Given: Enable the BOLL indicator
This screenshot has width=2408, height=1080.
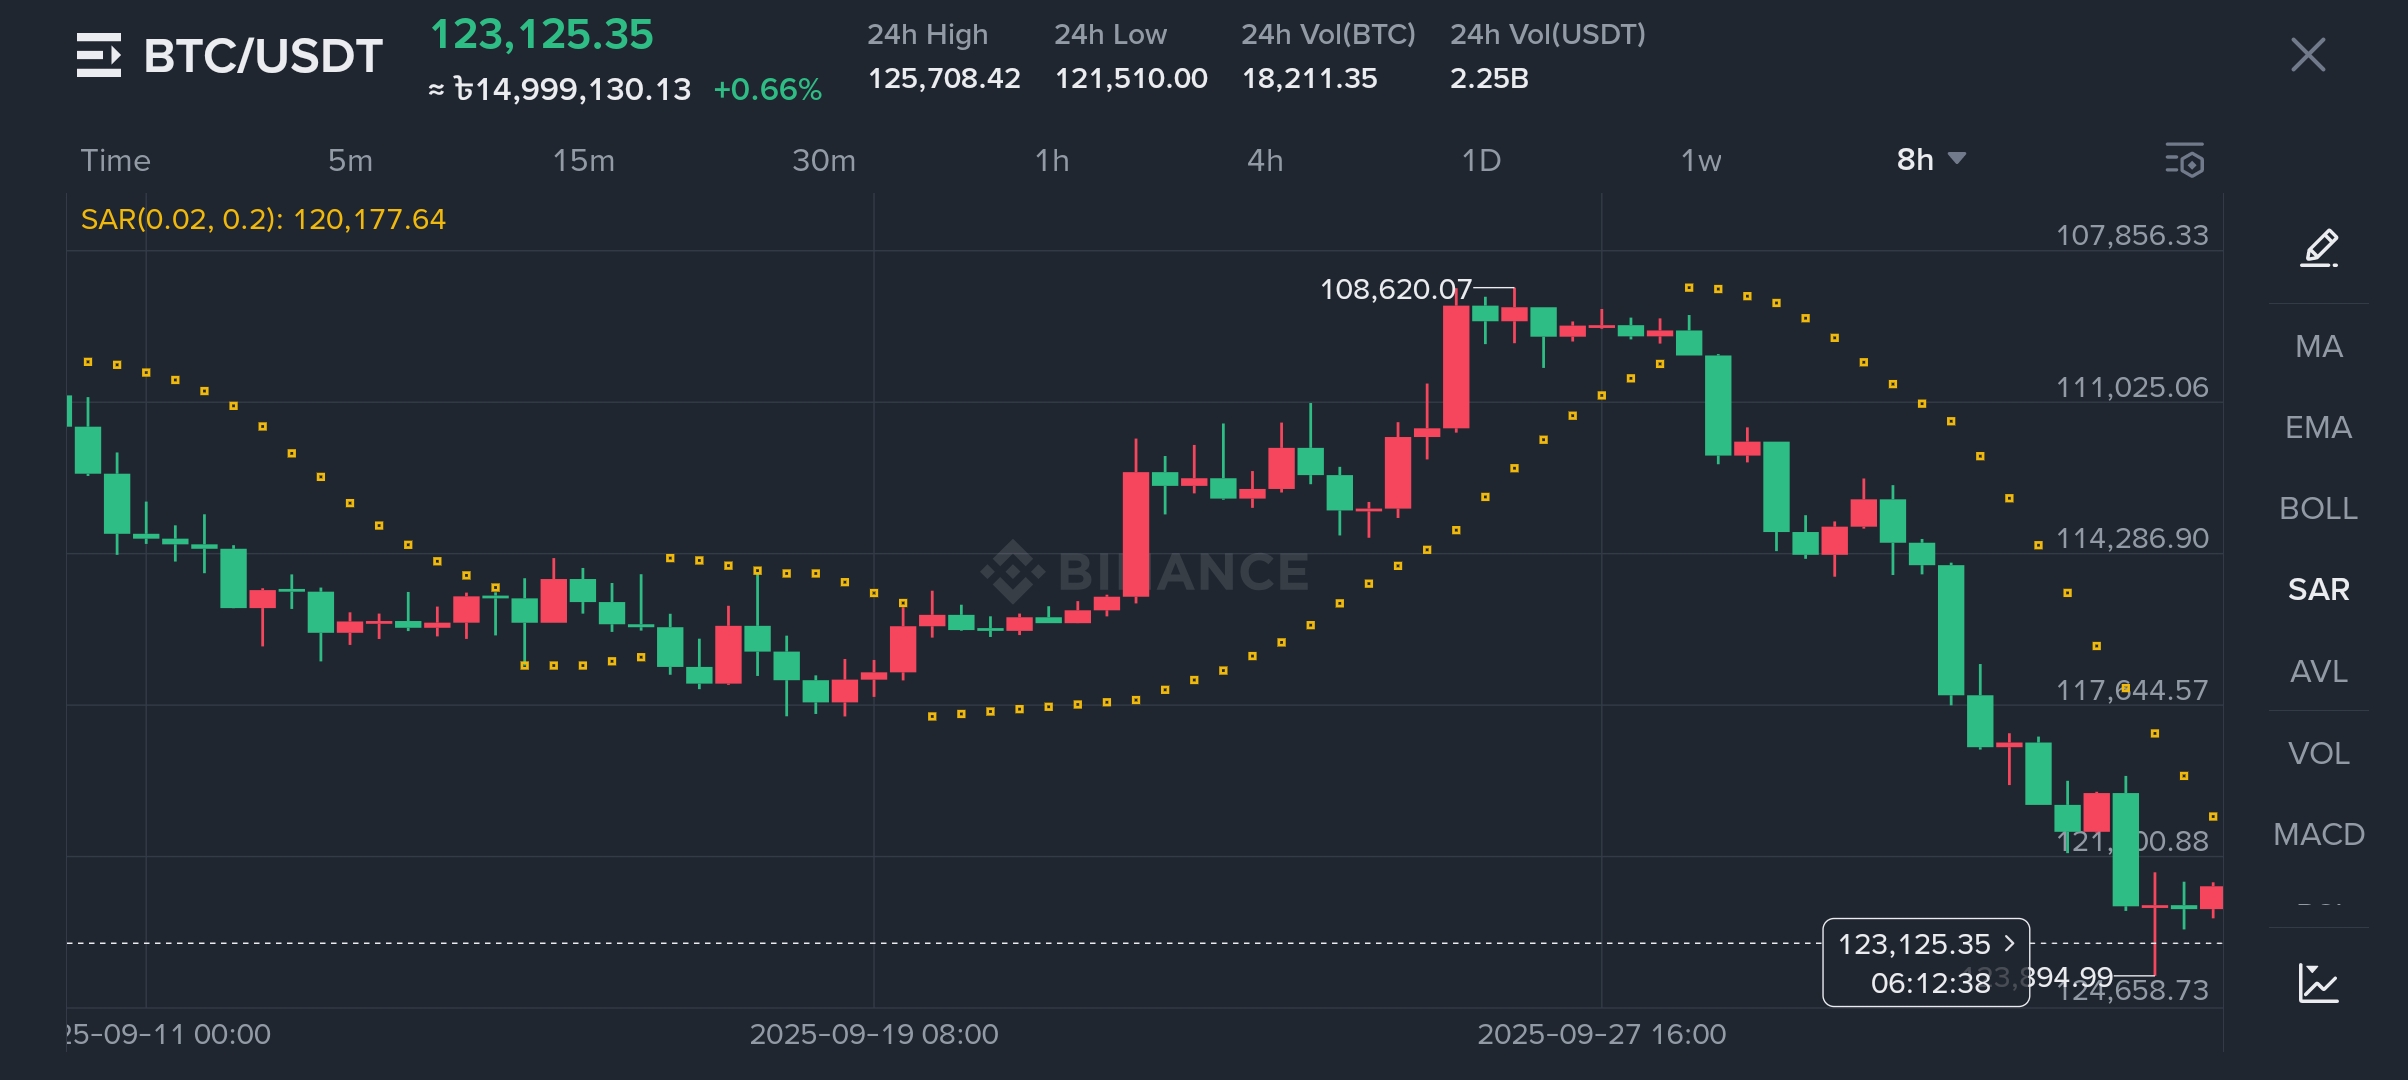Looking at the screenshot, I should tap(2318, 508).
